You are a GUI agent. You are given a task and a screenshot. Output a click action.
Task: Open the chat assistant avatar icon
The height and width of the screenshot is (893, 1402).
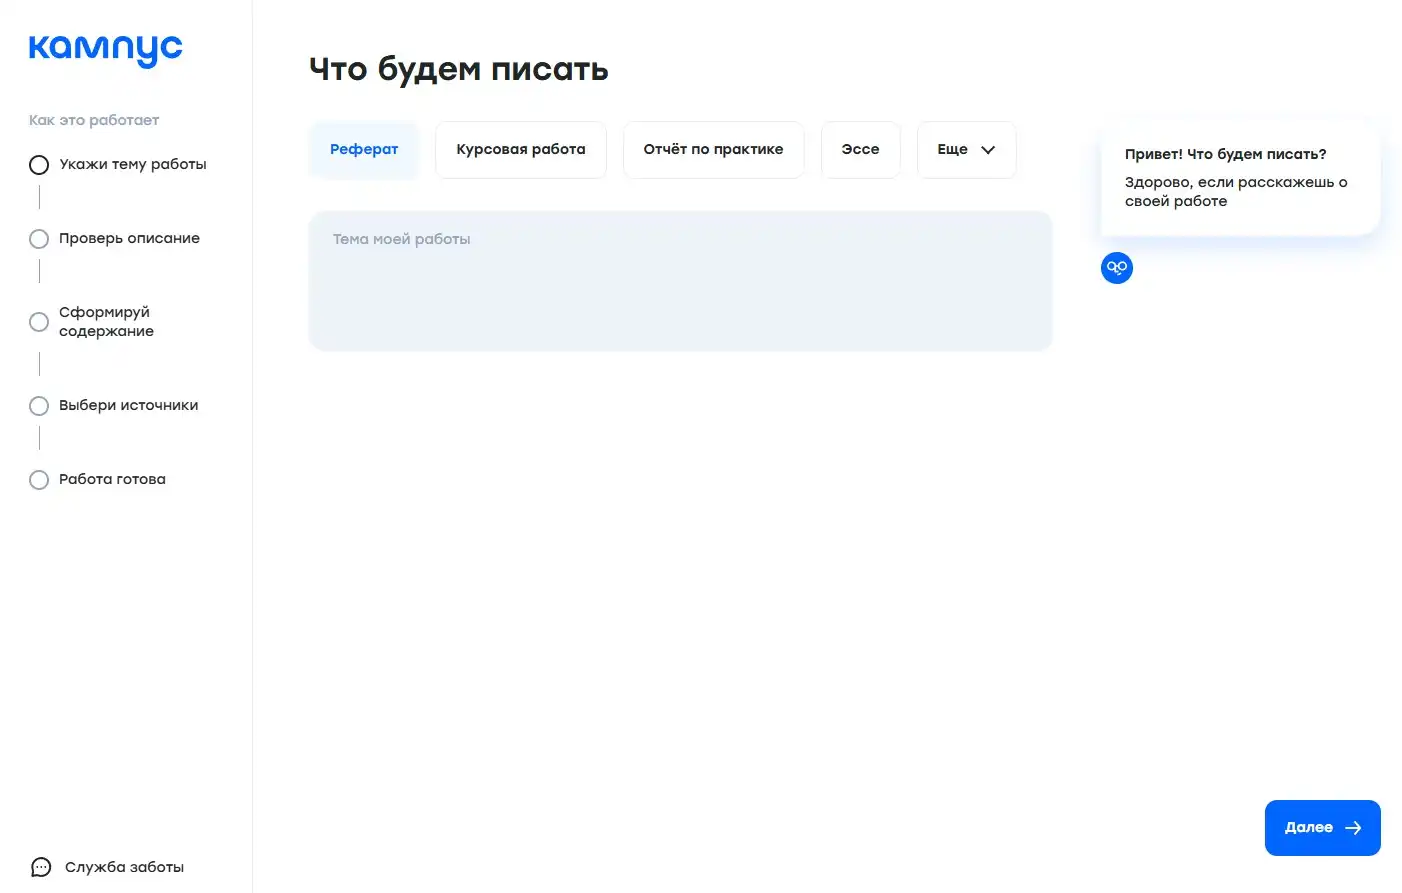click(x=1117, y=267)
